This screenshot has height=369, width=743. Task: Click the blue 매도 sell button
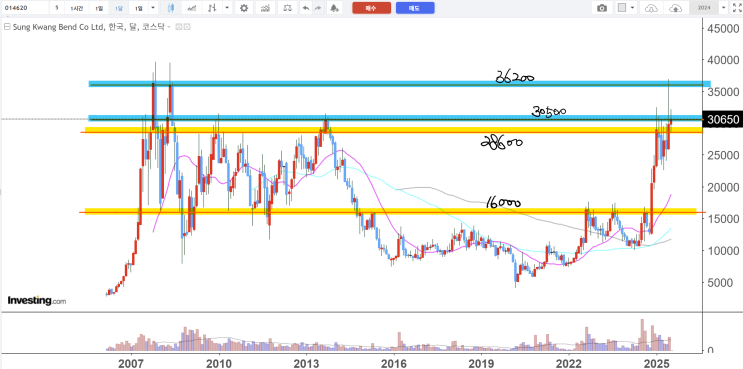pos(415,8)
